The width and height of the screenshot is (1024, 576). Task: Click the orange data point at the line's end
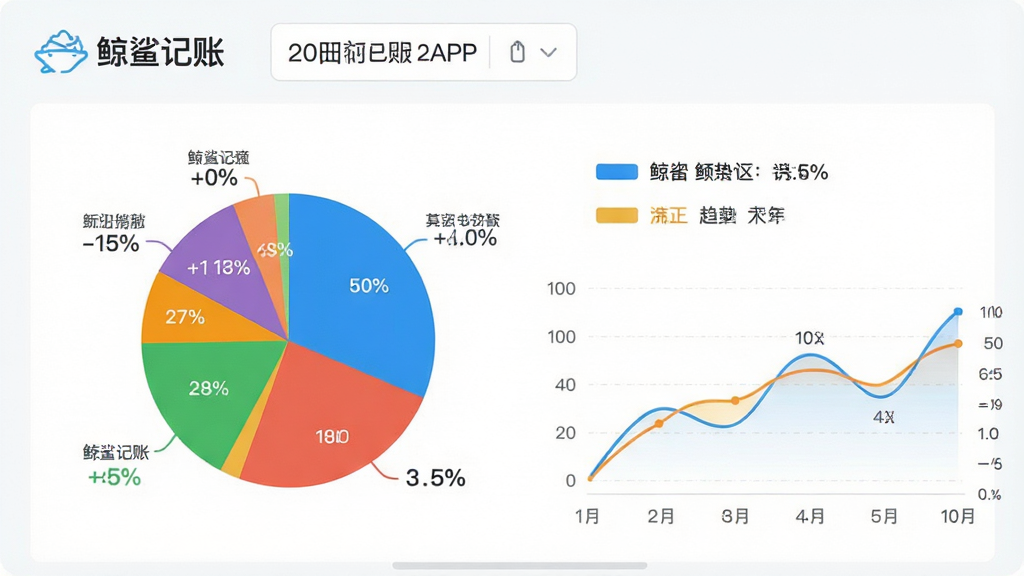click(x=958, y=344)
